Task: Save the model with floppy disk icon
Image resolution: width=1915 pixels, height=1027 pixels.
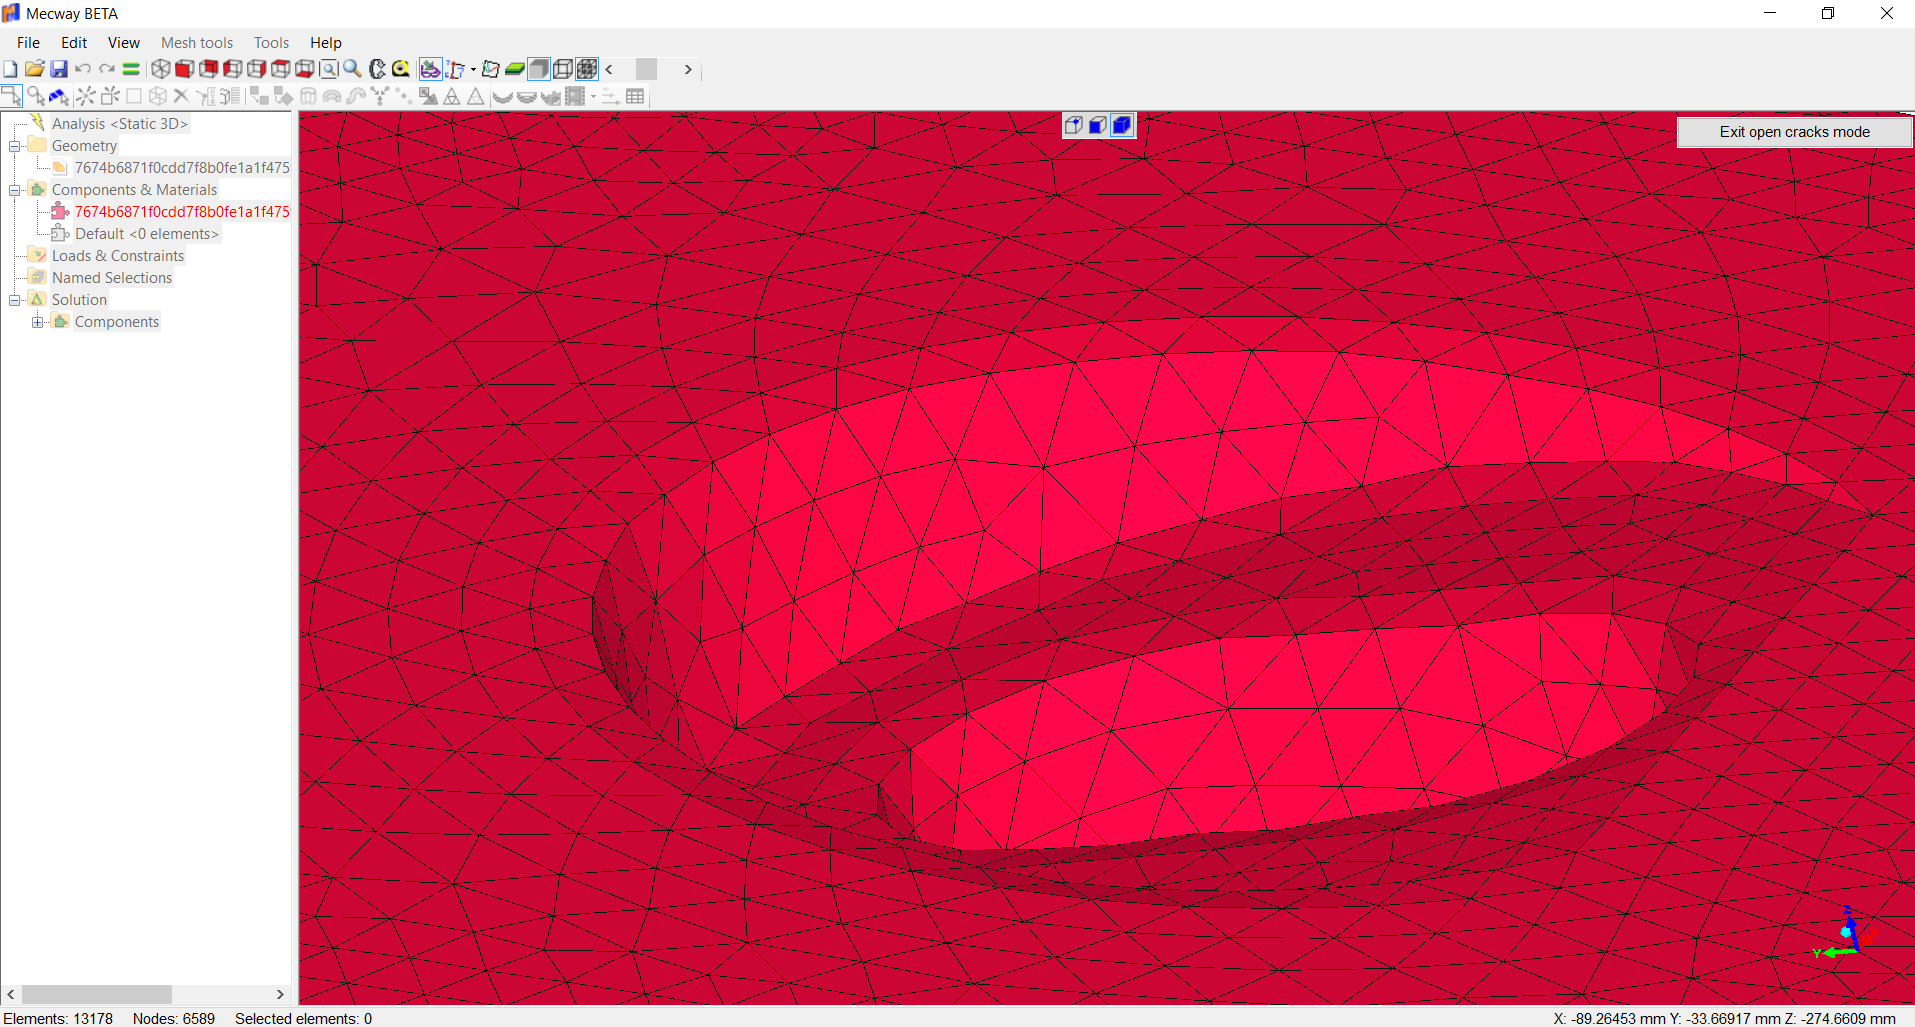Action: [59, 69]
